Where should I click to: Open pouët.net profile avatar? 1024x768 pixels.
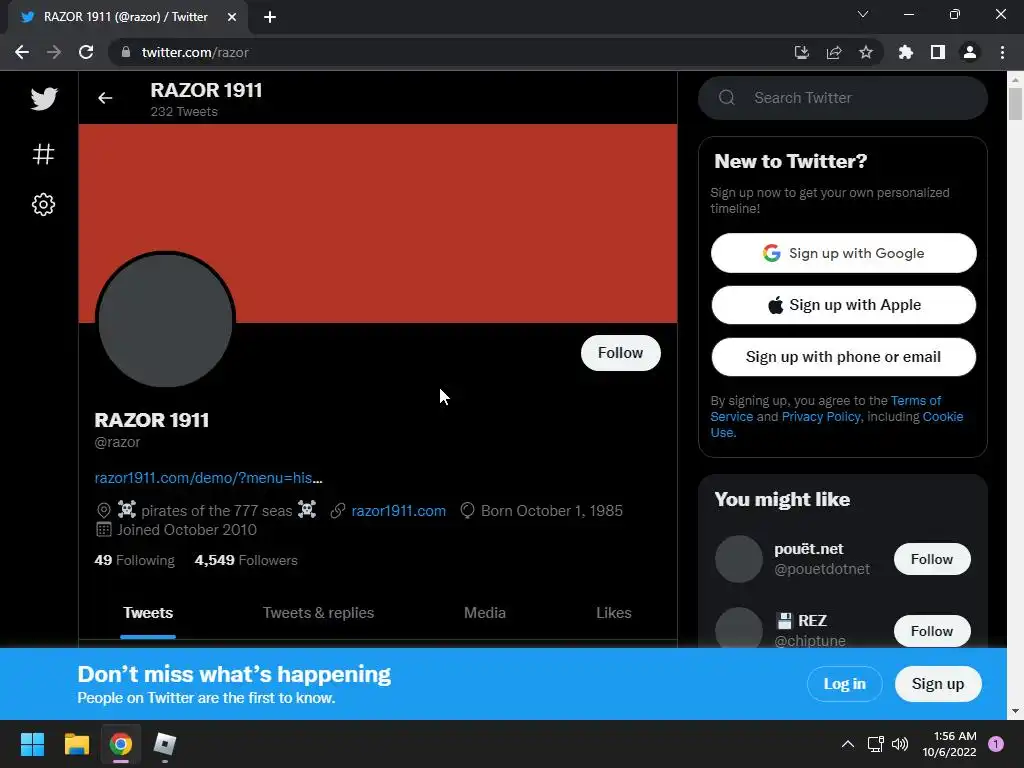tap(739, 559)
